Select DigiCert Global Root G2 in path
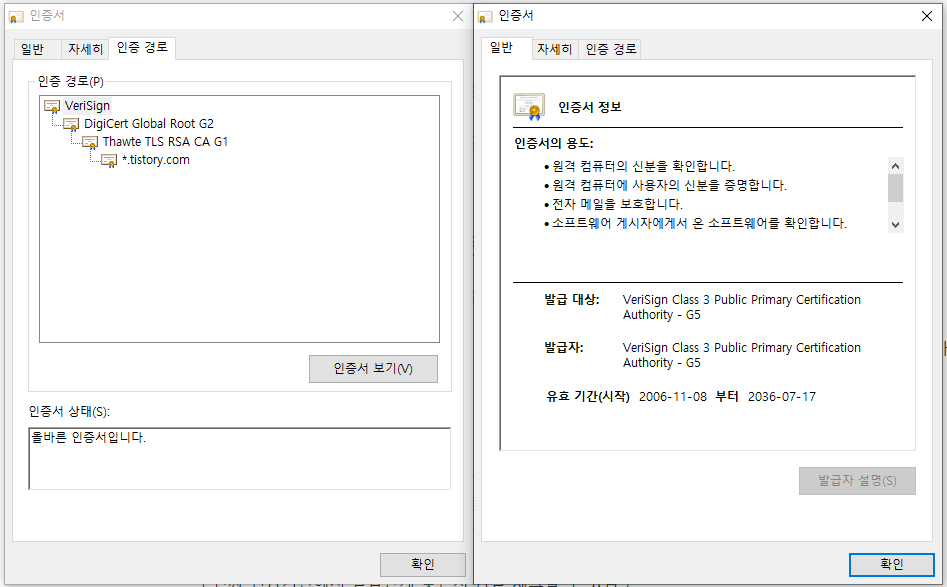947x587 pixels. click(x=149, y=124)
